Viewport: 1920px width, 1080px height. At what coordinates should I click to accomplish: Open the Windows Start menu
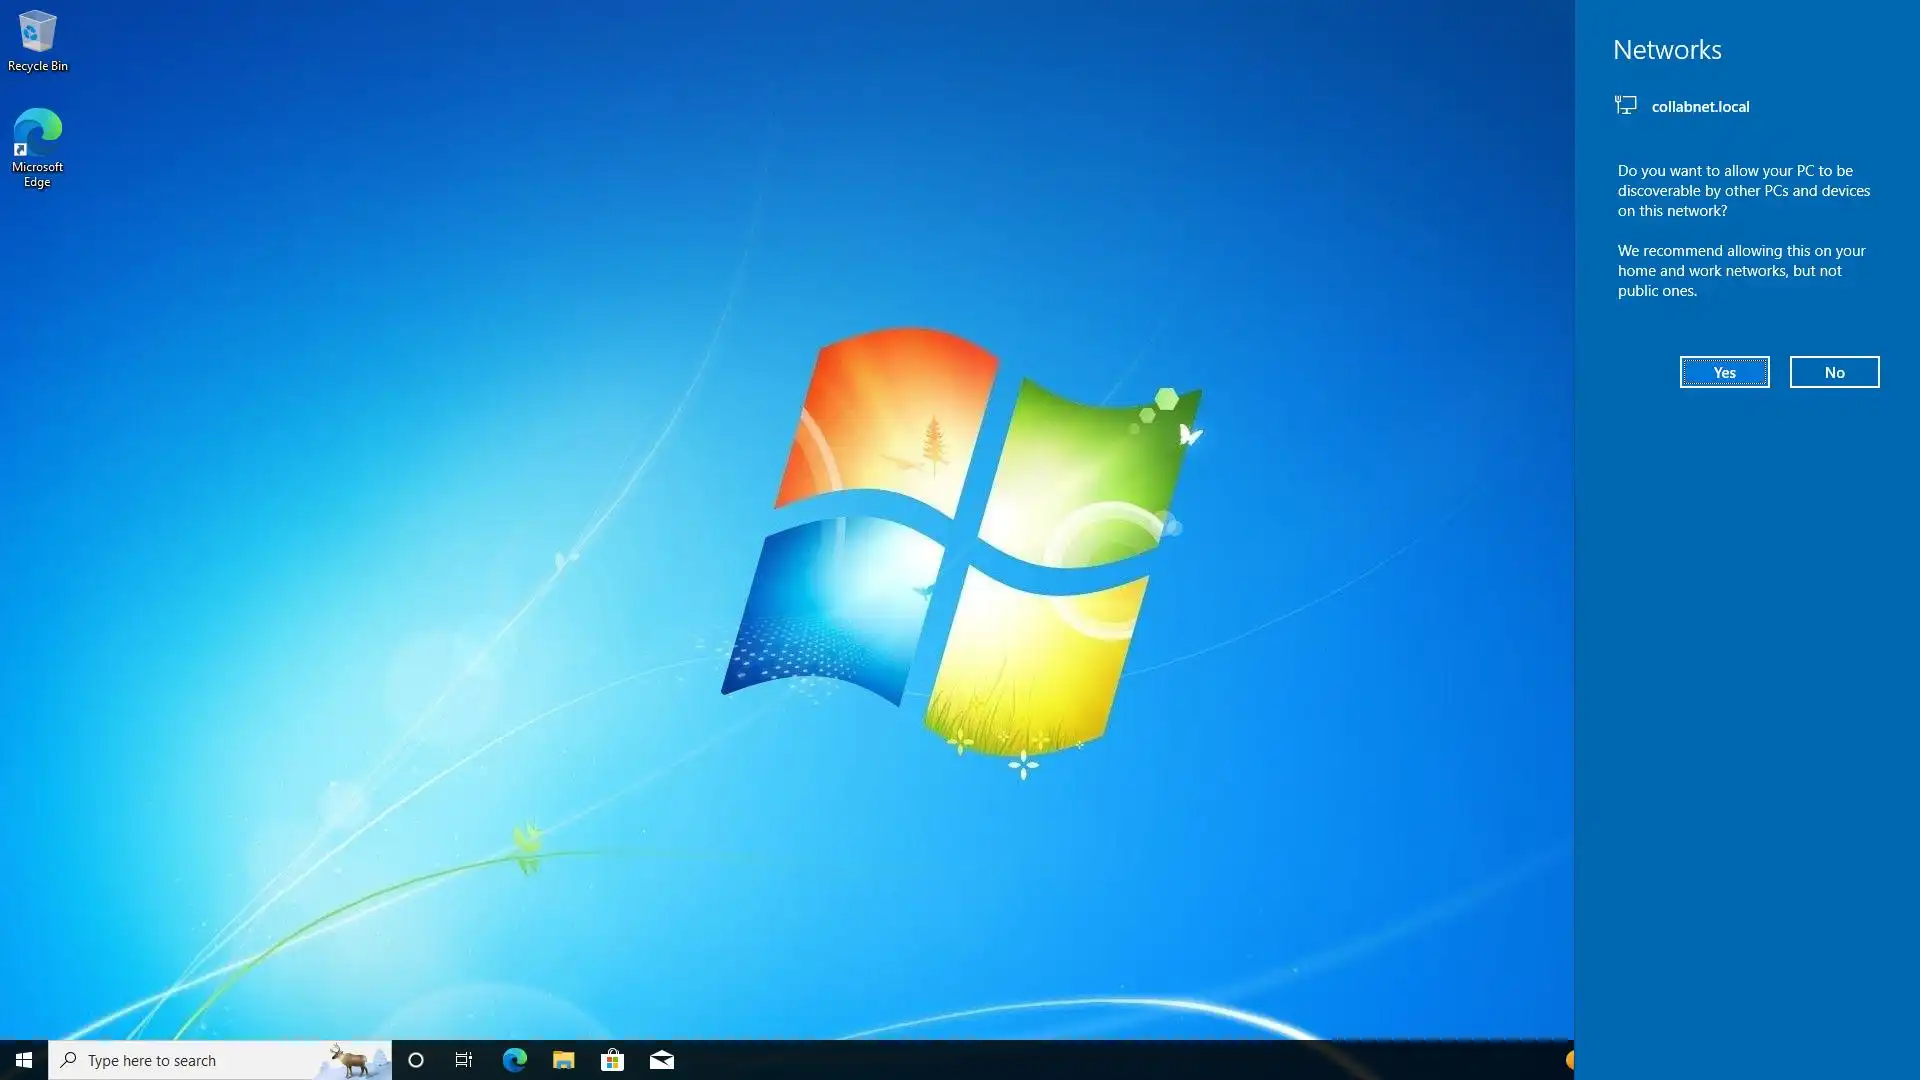click(24, 1060)
